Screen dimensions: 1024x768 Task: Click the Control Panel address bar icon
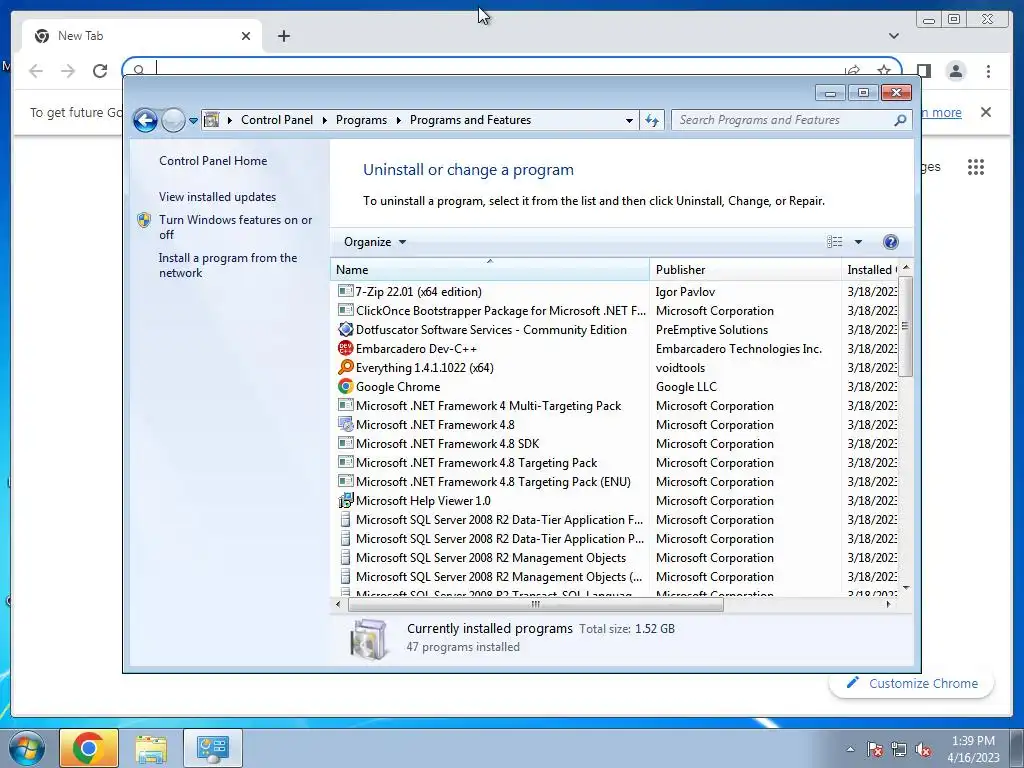point(212,120)
